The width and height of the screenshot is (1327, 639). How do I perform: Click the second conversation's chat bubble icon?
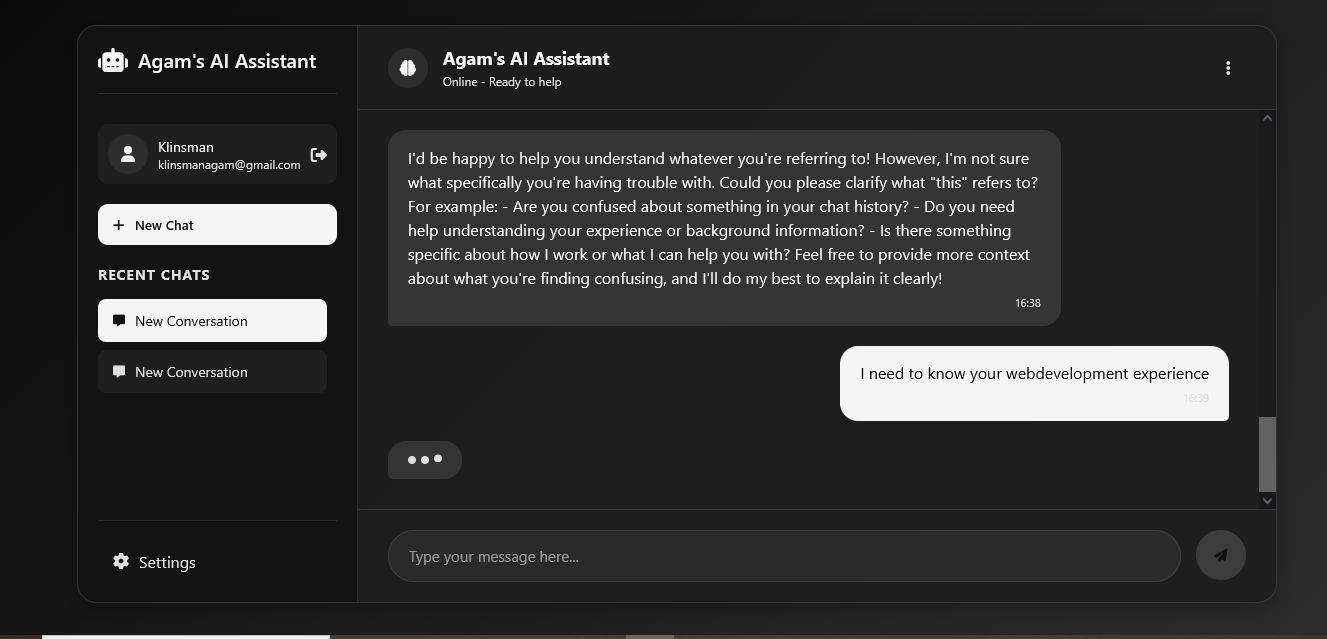[x=119, y=371]
